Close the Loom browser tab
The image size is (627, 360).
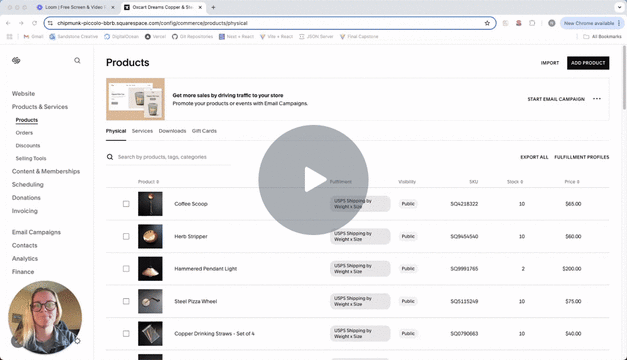coord(113,7)
